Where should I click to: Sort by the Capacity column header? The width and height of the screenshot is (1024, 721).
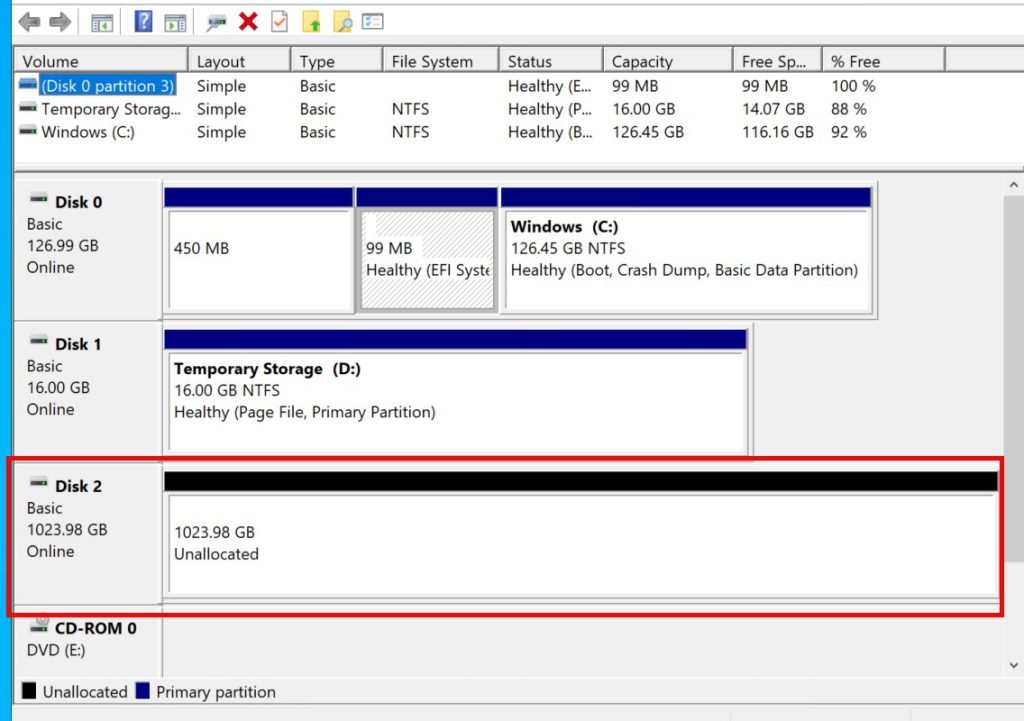668,61
